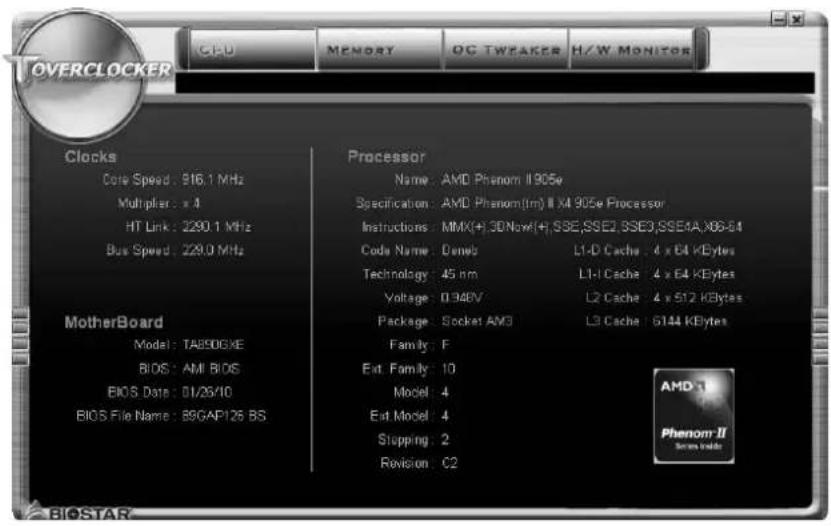Click the AMD Phenom II badge
Image resolution: width=831 pixels, height=526 pixels.
point(694,416)
